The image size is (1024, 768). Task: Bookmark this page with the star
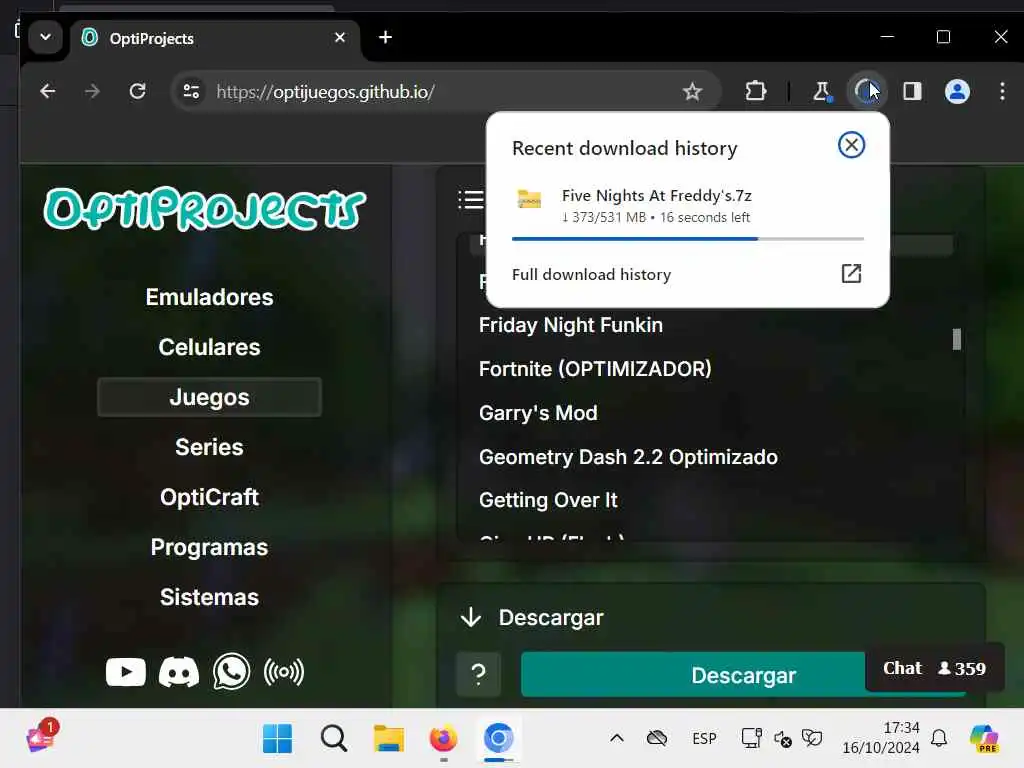point(692,91)
